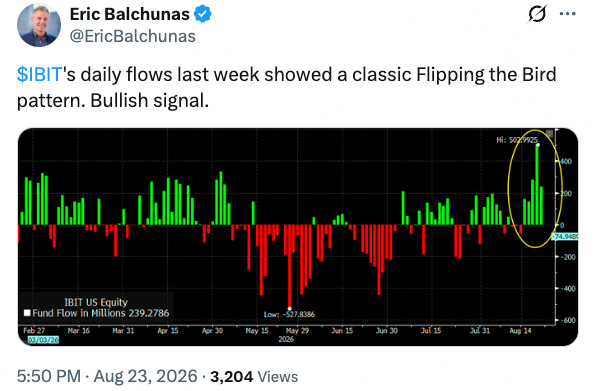Click the highlighted 03/03/26 date tag
The image size is (596, 391).
[x=43, y=339]
